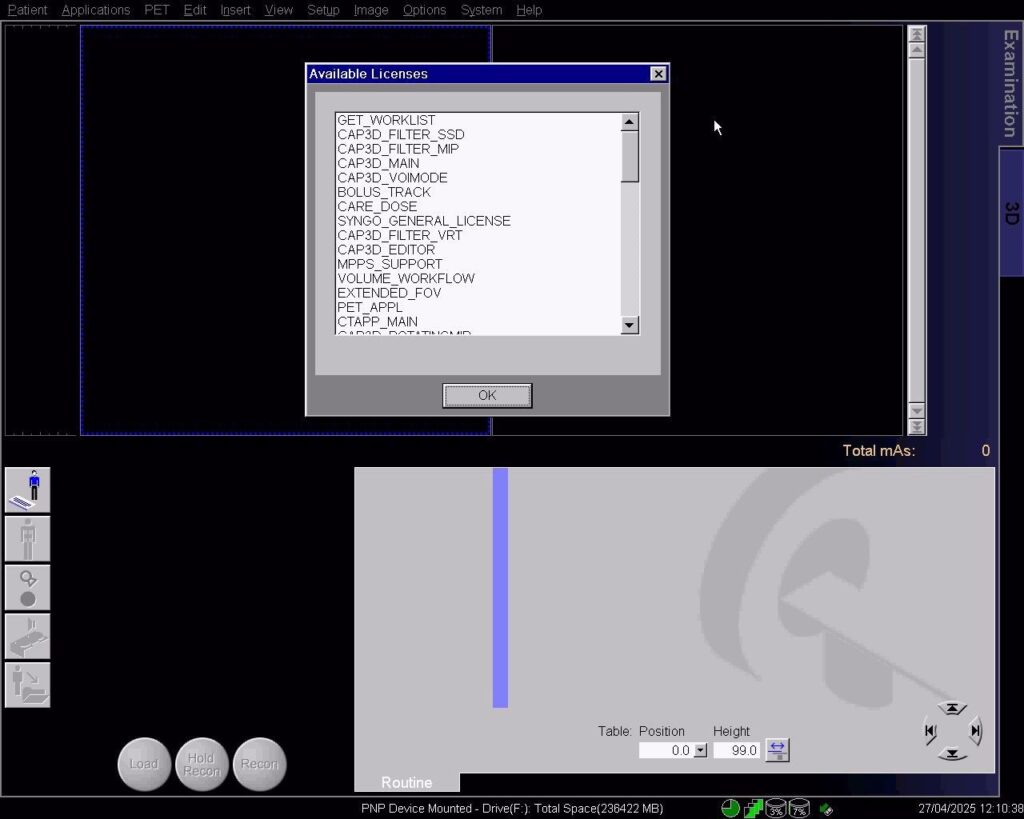Click the grayed body model icon

[x=27, y=539]
